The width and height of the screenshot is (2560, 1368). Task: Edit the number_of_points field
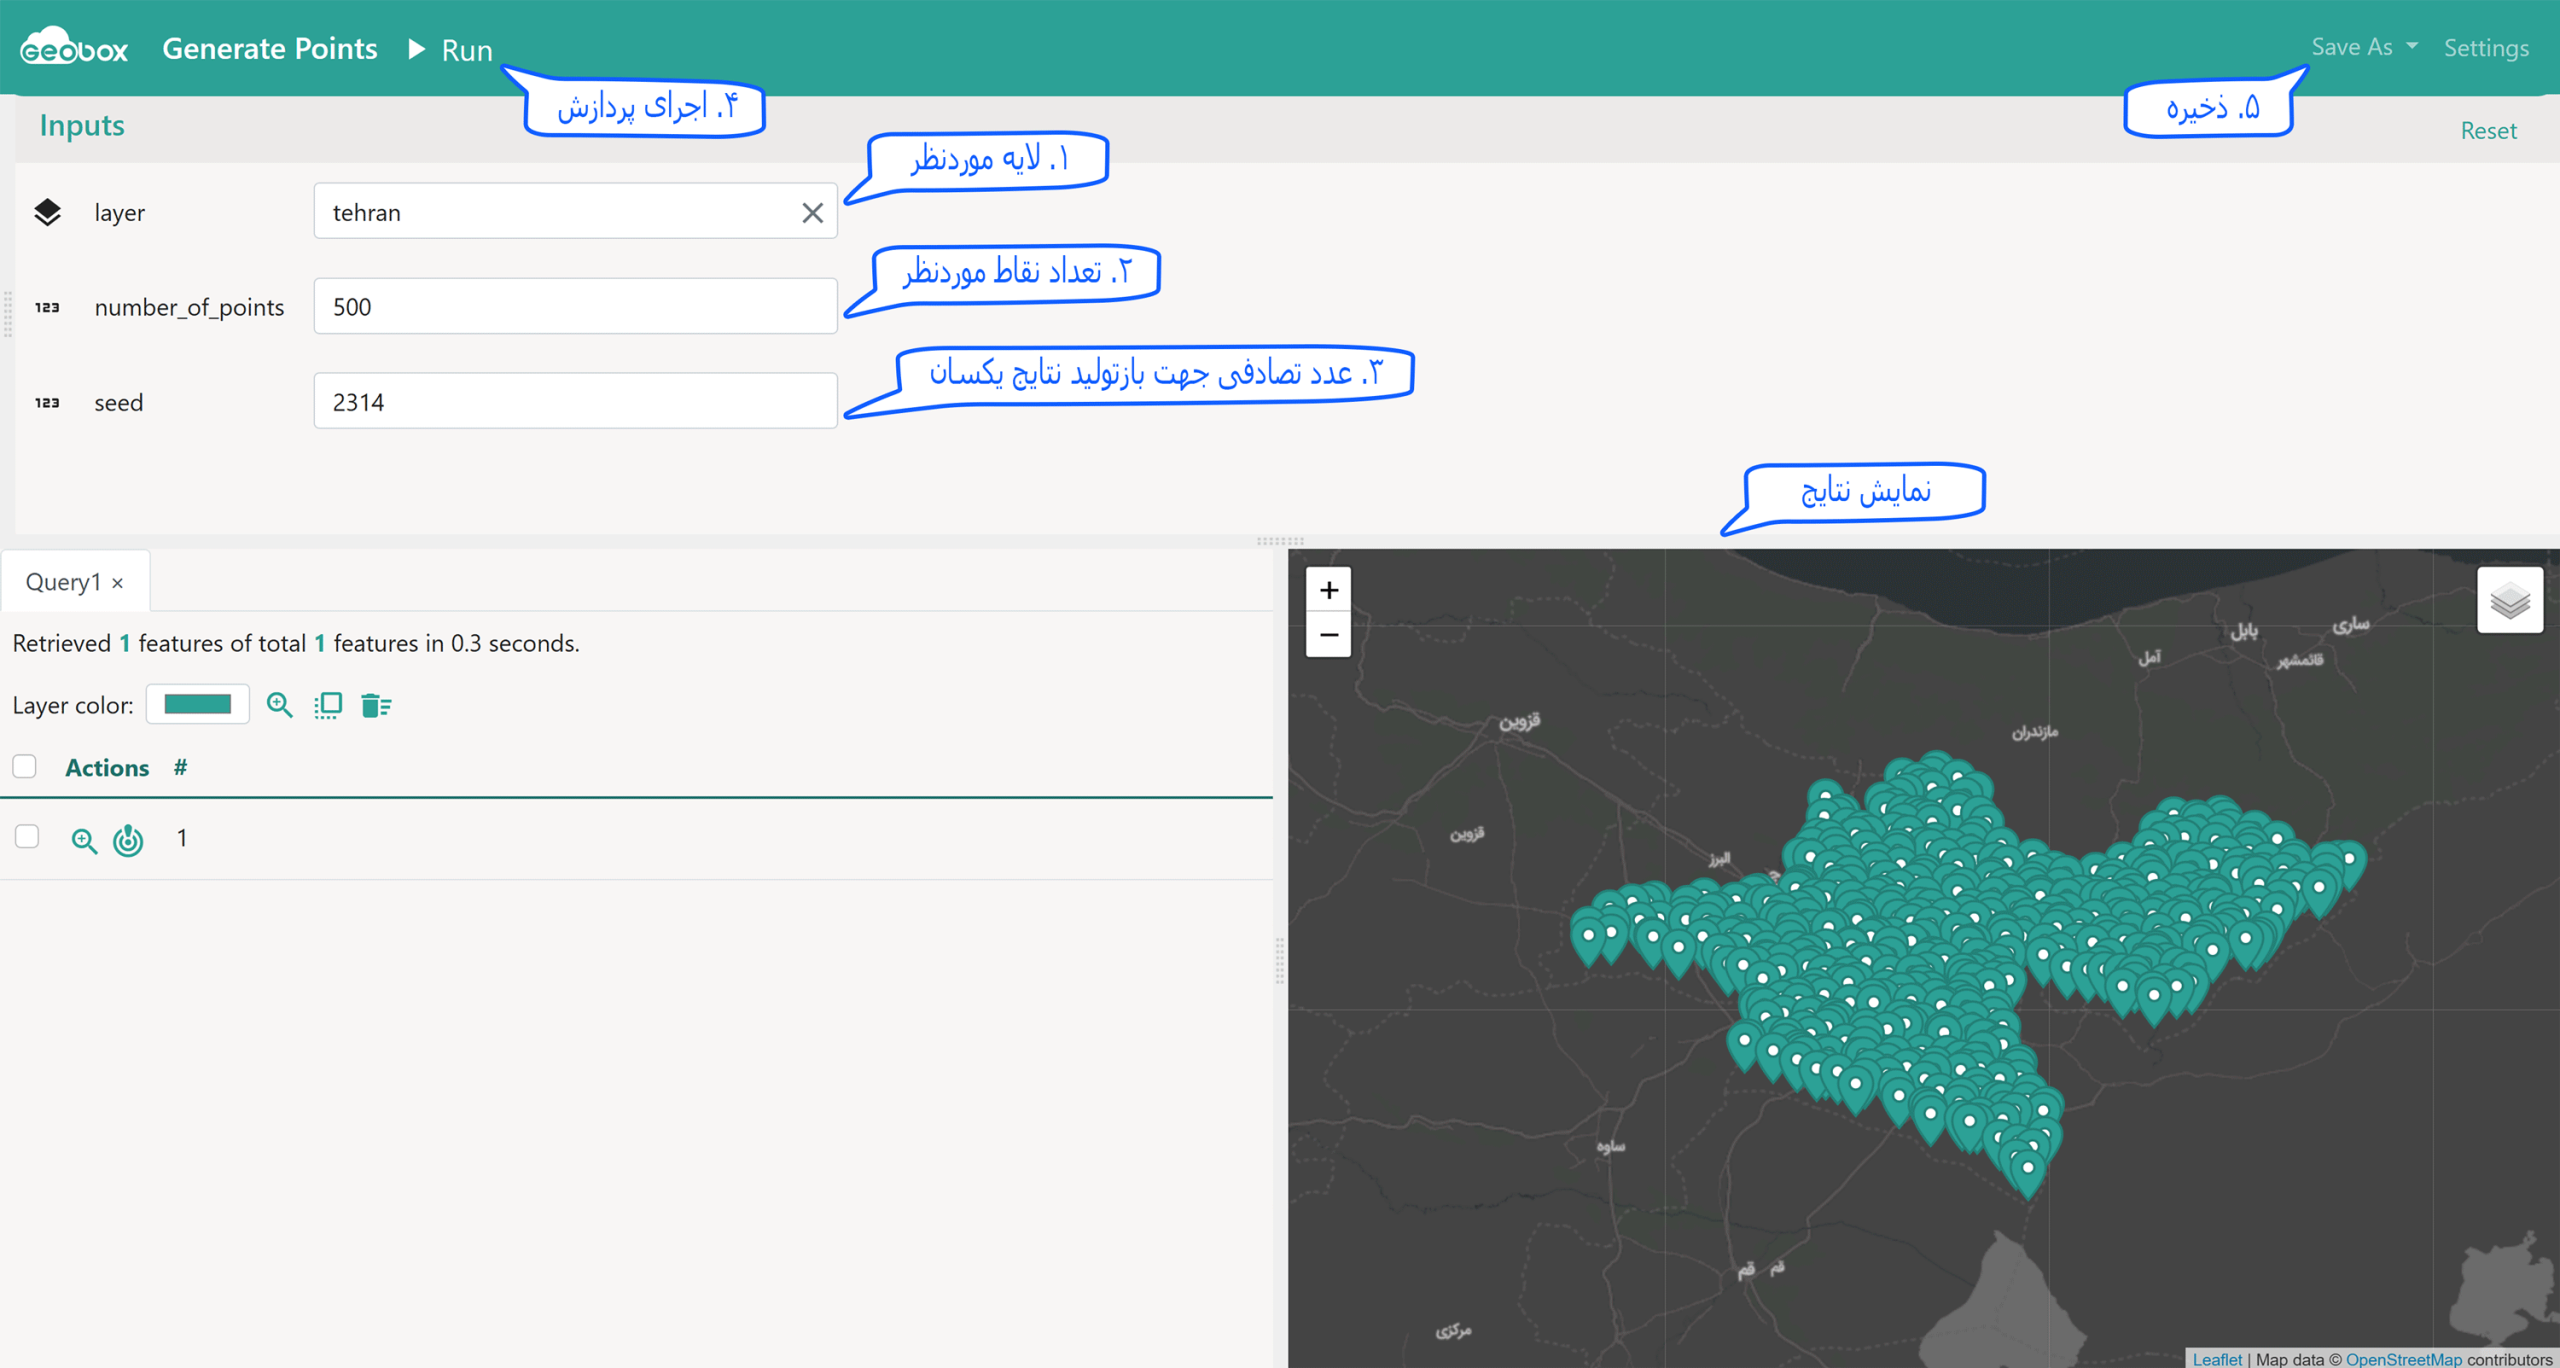click(575, 306)
